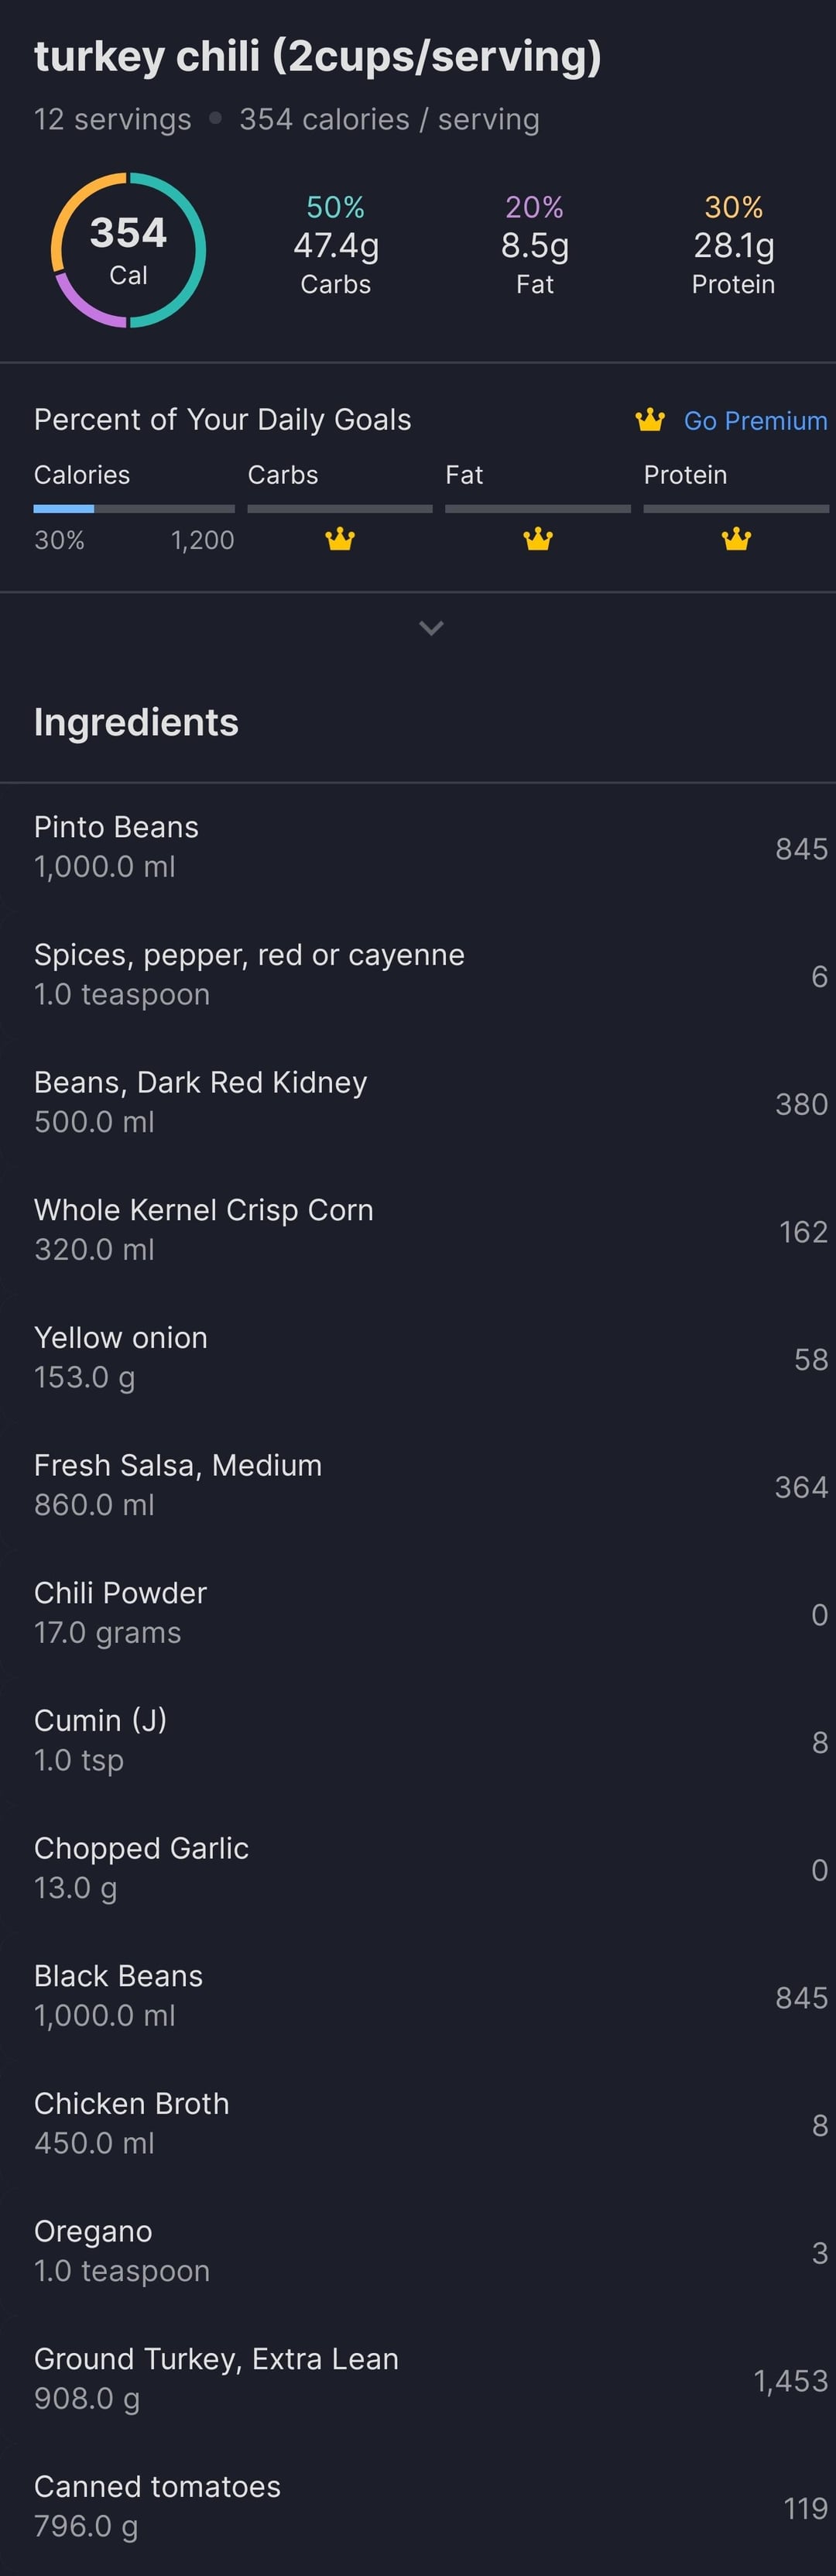The width and height of the screenshot is (836, 2576).
Task: Click the crown icon beside Go Premium
Action: coord(650,420)
